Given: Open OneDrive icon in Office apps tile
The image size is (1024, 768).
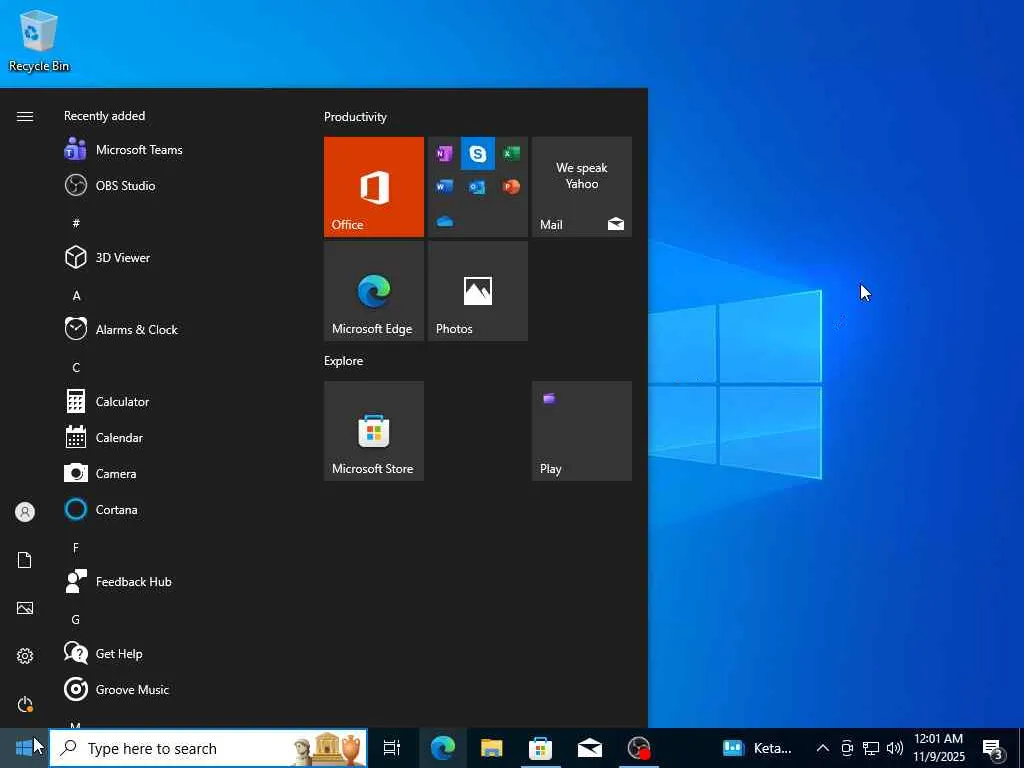Looking at the screenshot, I should (444, 221).
